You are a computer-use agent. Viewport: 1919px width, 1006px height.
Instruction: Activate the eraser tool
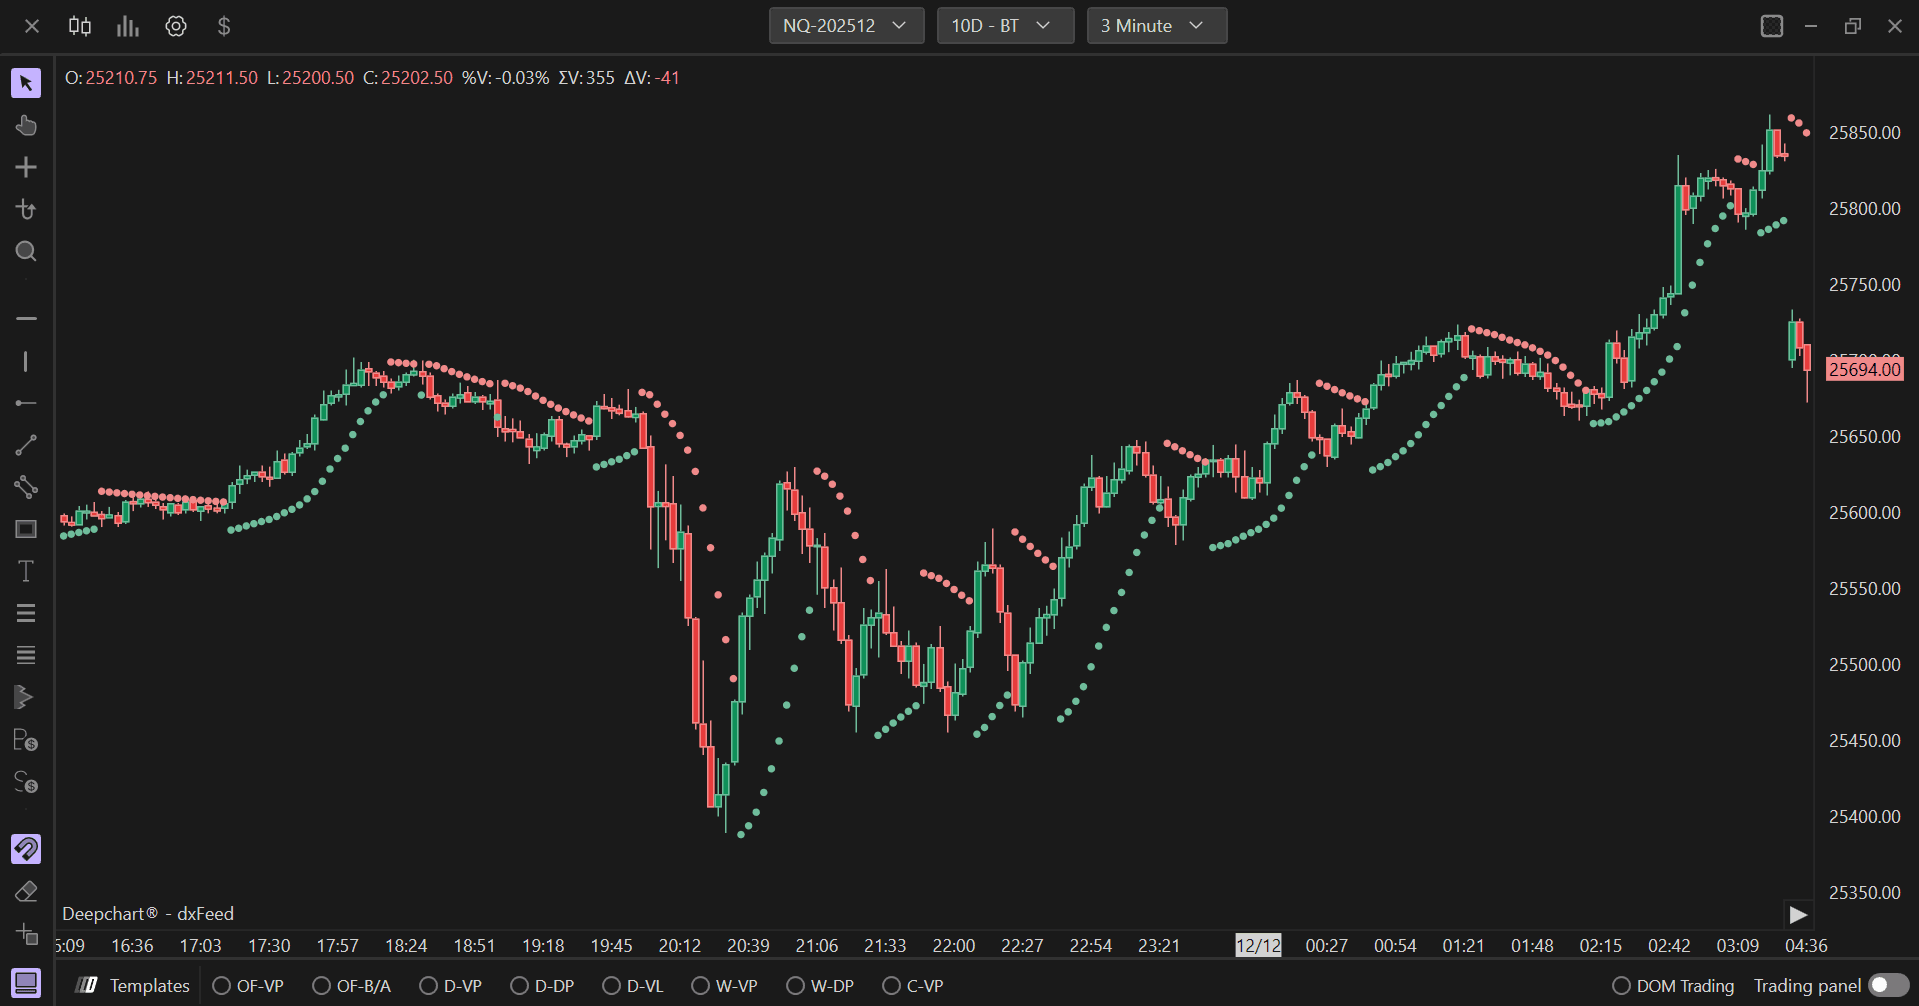coord(26,891)
